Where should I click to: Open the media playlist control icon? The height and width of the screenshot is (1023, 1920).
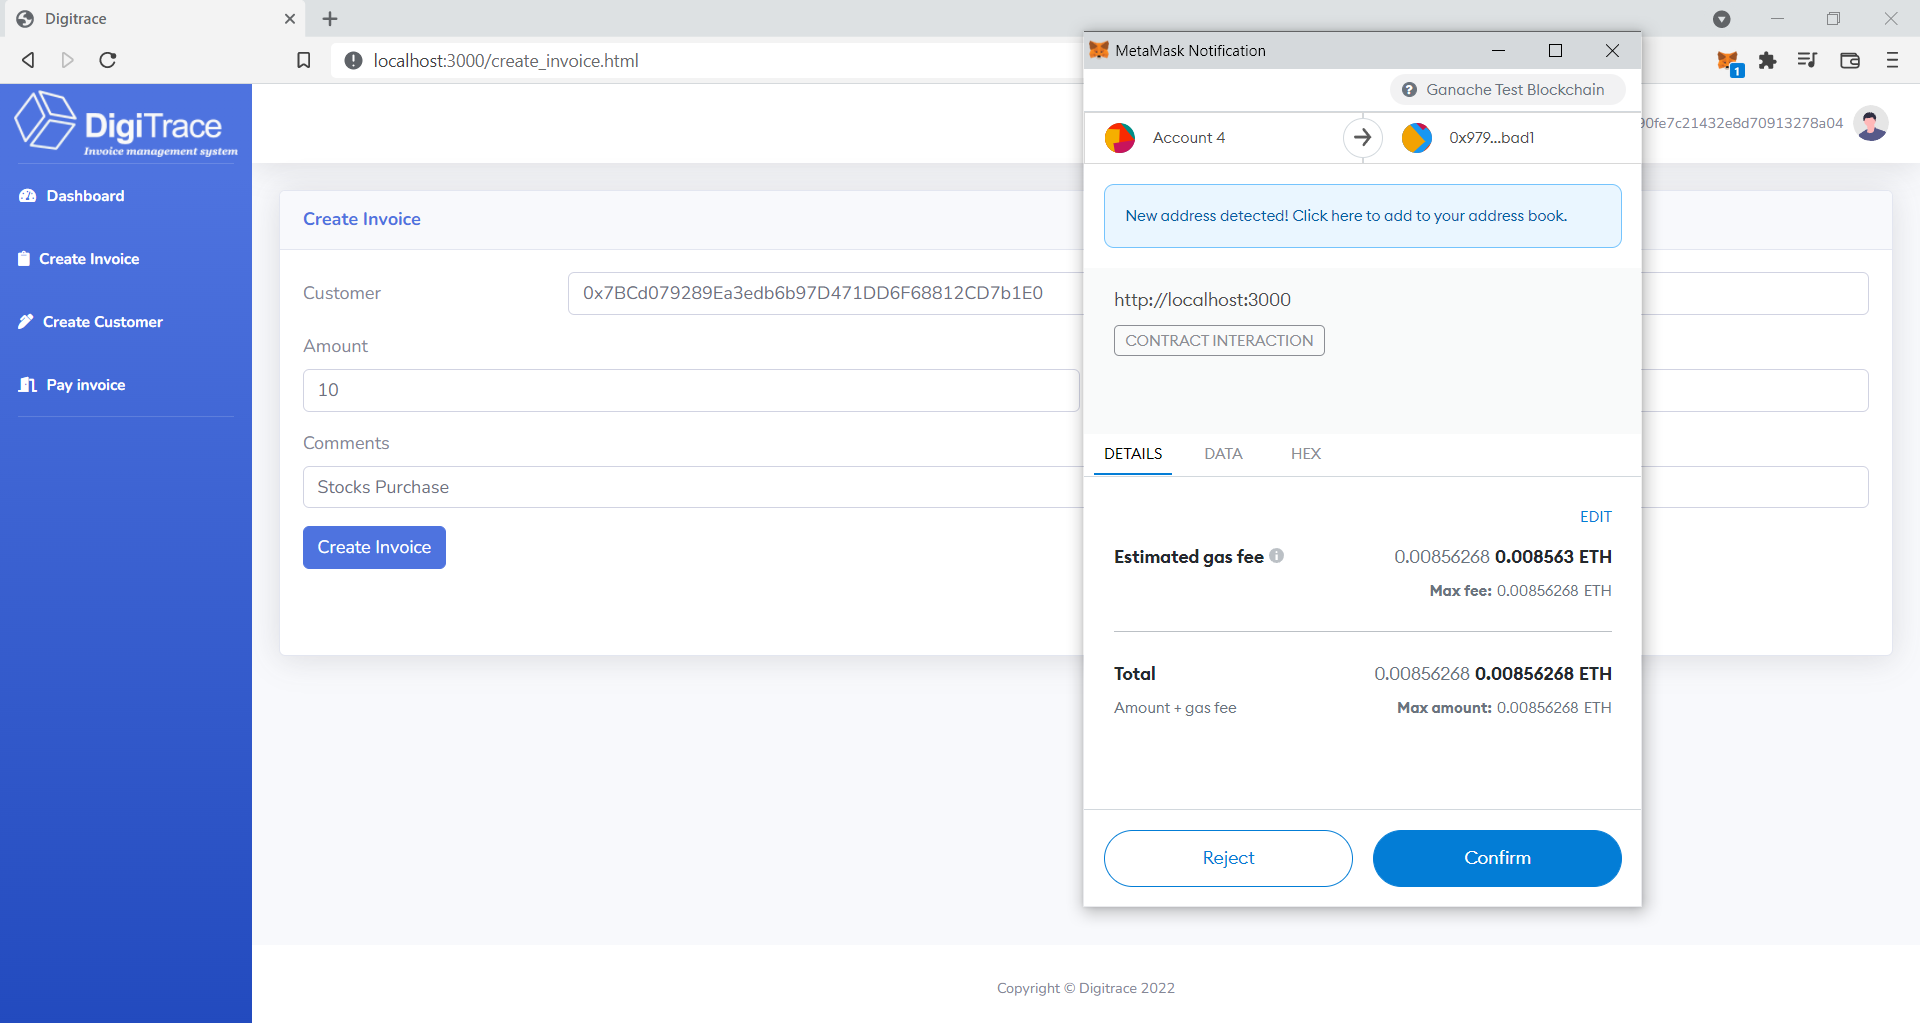tap(1807, 60)
